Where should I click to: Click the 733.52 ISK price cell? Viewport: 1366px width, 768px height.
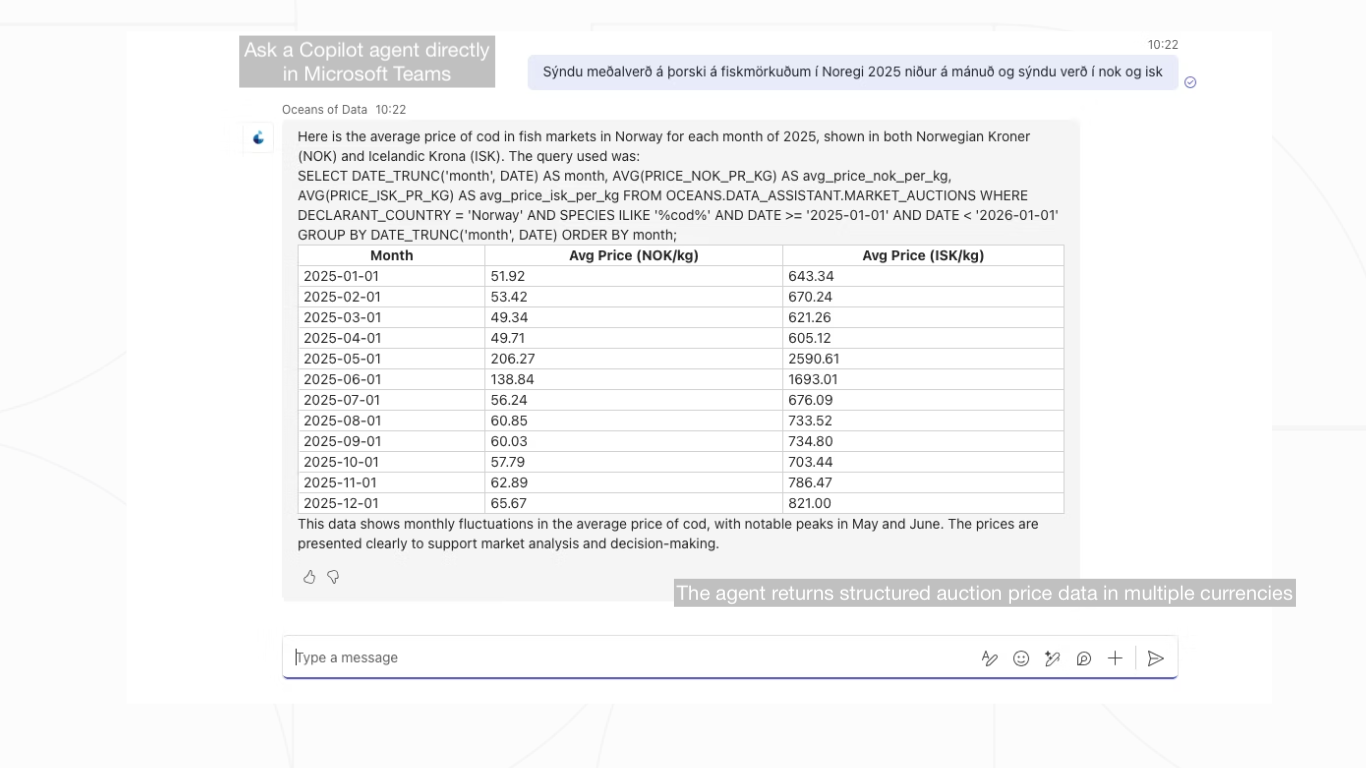pos(923,421)
